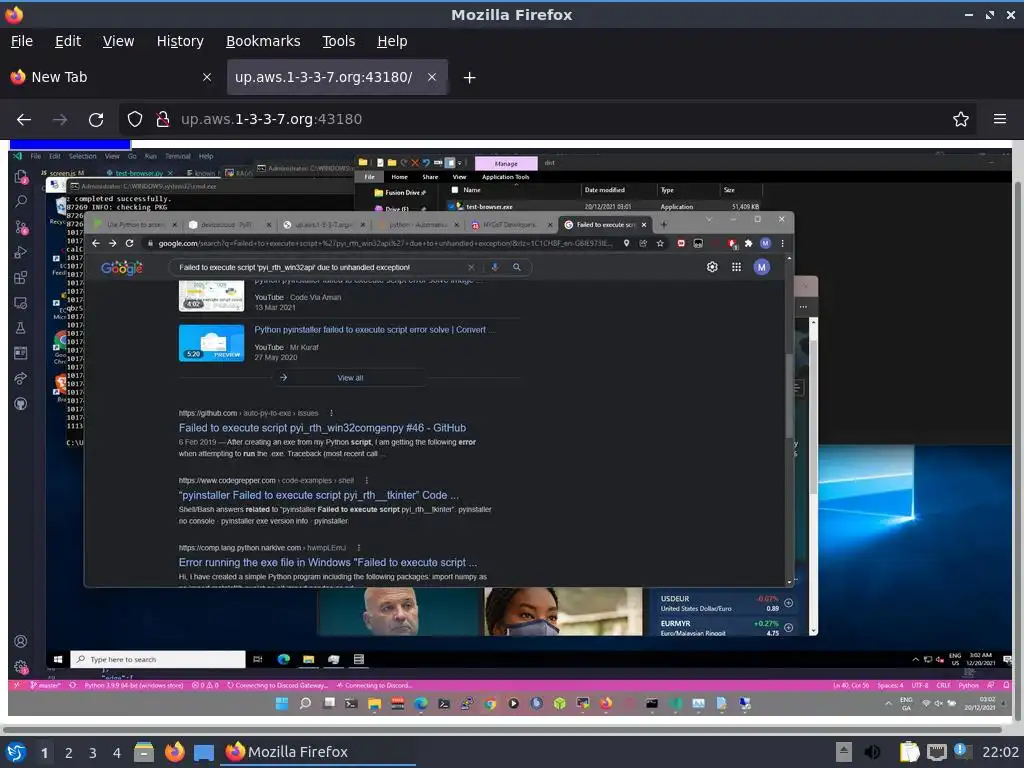Open the Bookmarks menu
The image size is (1024, 768).
[x=263, y=41]
